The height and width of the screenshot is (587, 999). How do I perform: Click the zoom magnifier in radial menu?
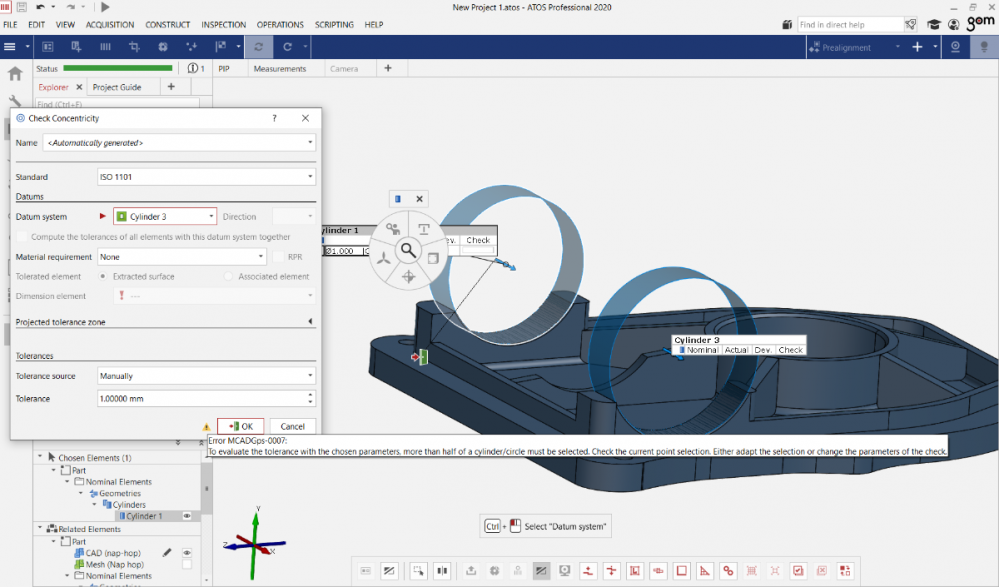(407, 250)
